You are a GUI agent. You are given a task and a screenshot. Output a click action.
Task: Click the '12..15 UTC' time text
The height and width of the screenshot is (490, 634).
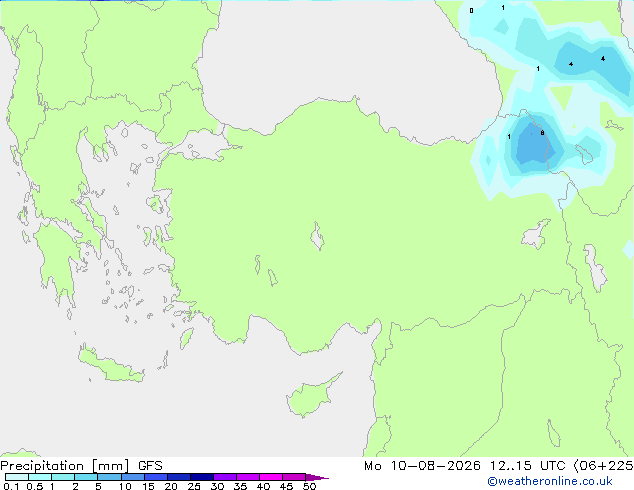click(x=527, y=466)
